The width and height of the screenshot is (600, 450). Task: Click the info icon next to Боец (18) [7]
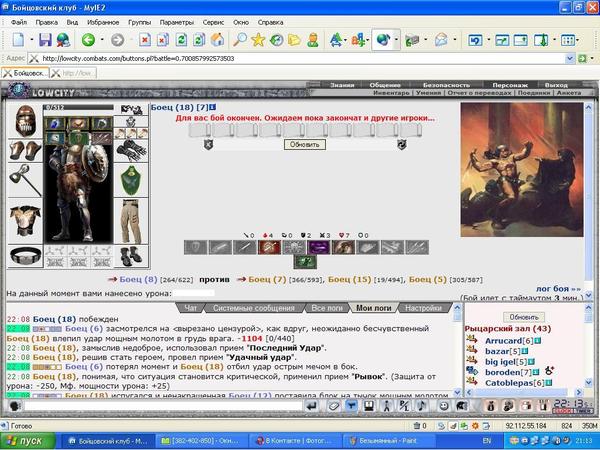pyautogui.click(x=213, y=108)
